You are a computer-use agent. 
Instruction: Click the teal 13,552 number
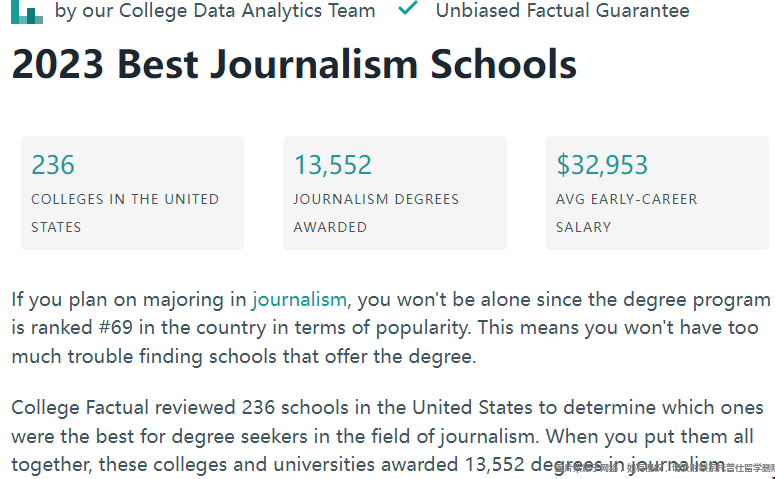(x=332, y=165)
